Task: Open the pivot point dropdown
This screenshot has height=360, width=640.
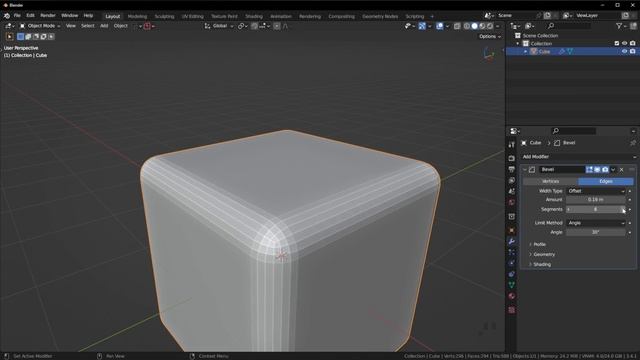Action: tap(243, 26)
